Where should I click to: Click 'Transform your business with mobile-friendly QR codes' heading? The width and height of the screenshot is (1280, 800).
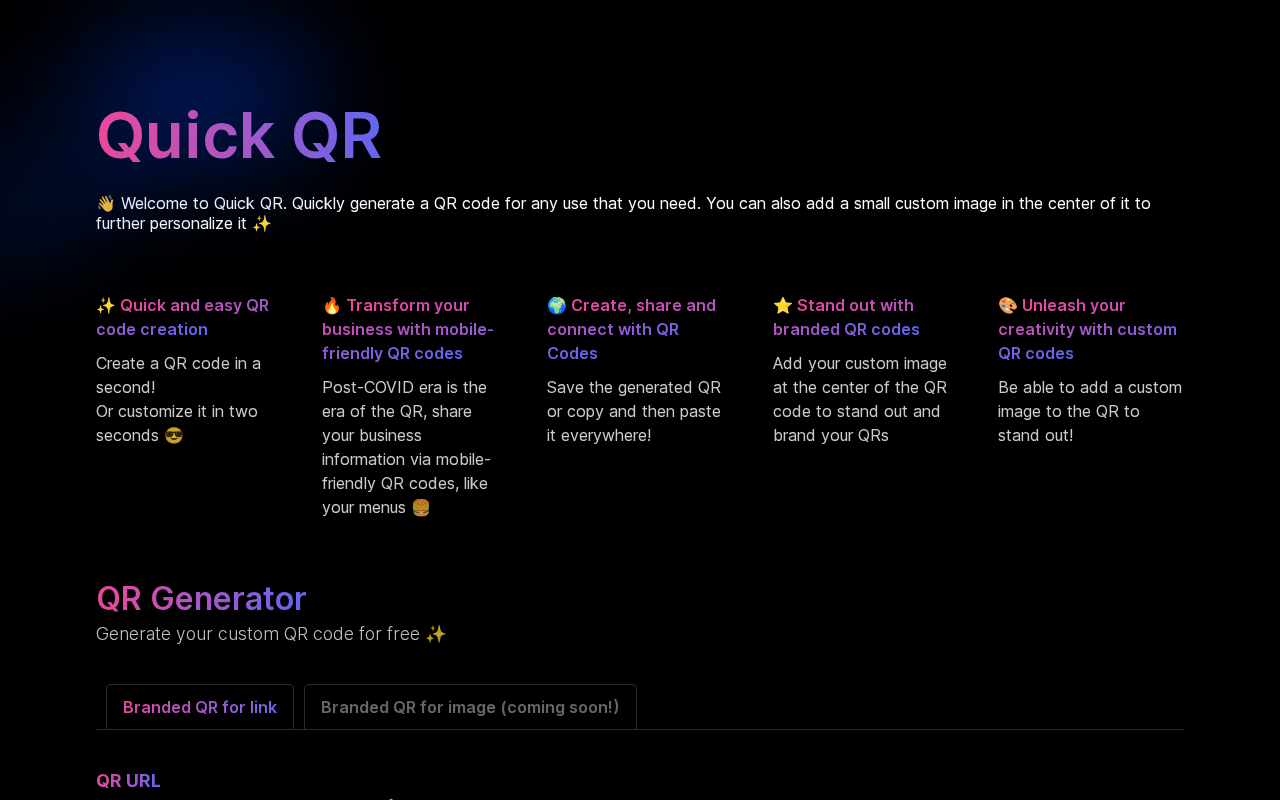(408, 329)
